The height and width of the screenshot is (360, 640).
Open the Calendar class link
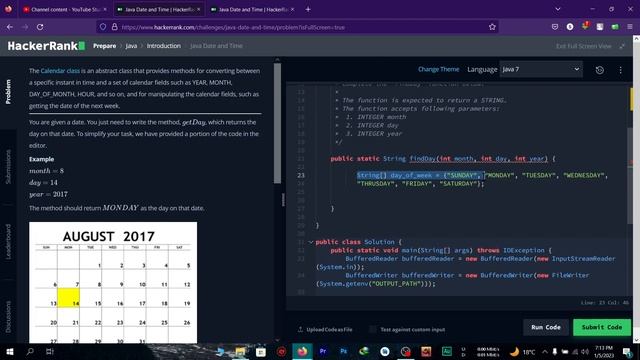coord(60,71)
